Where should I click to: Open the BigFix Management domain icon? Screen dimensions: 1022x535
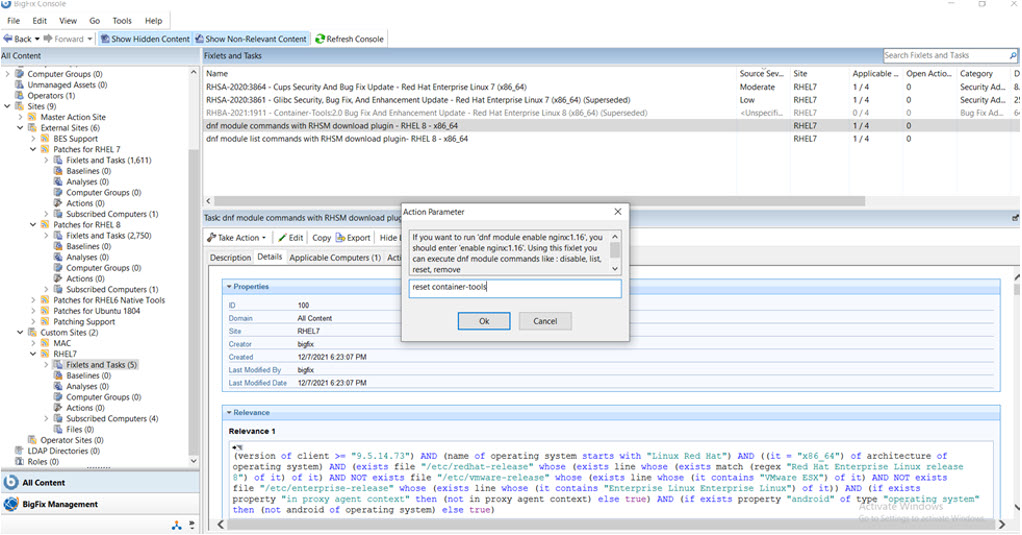[x=12, y=504]
